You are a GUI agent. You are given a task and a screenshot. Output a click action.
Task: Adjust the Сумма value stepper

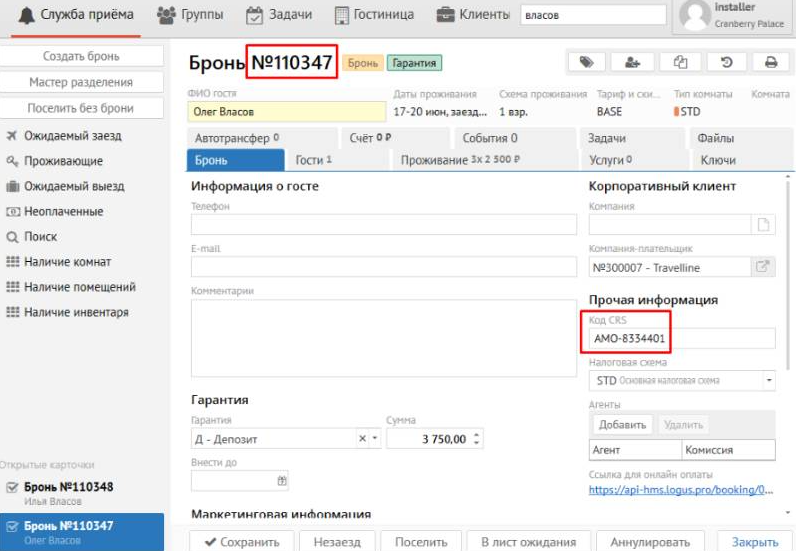coord(476,439)
